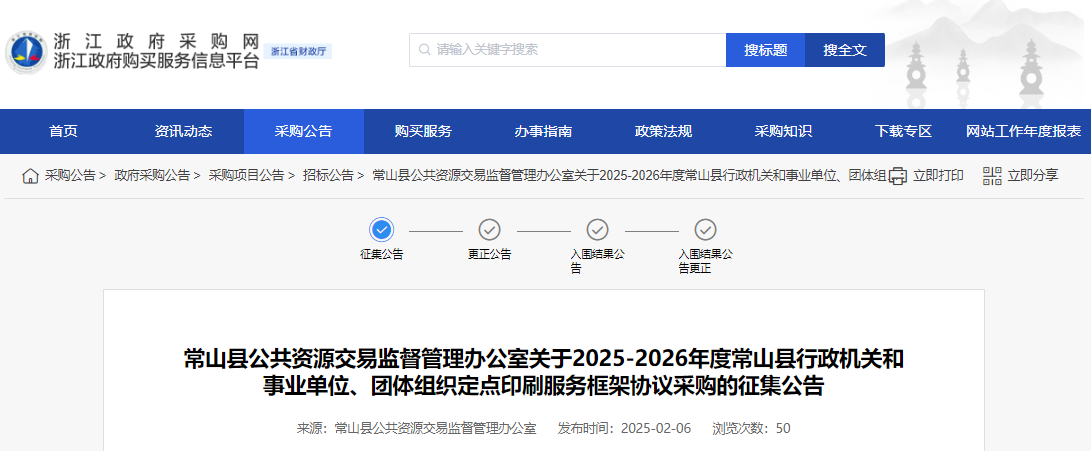Click the magnifier icon in search box
The height and width of the screenshot is (451, 1091).
pos(425,50)
